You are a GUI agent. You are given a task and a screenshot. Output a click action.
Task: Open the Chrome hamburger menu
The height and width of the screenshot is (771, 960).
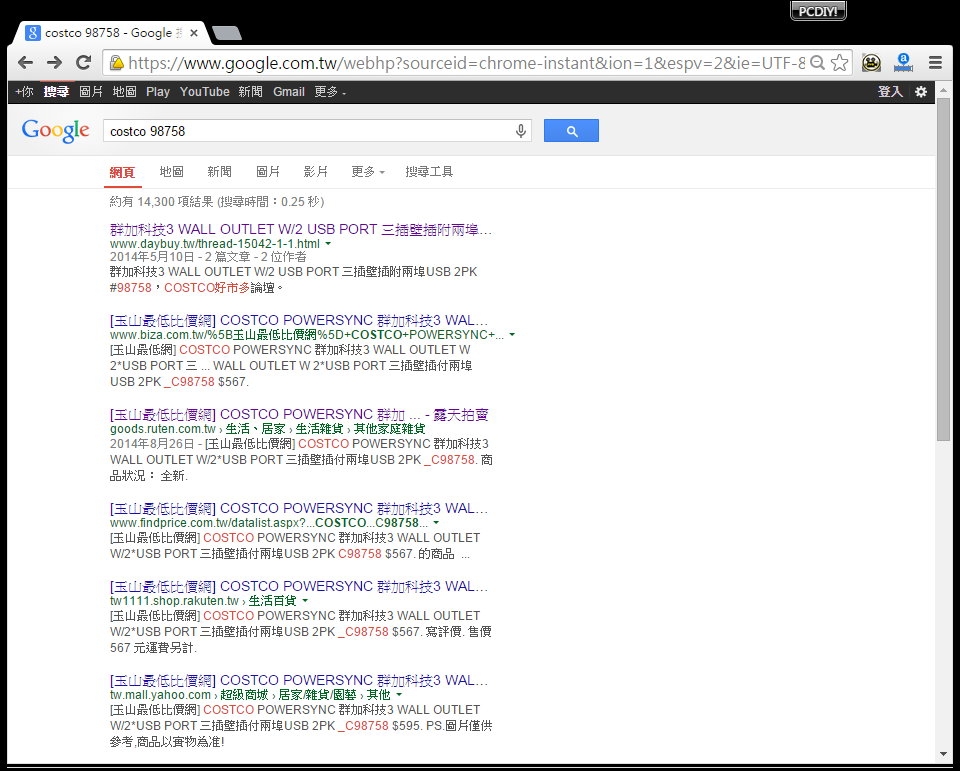click(935, 62)
